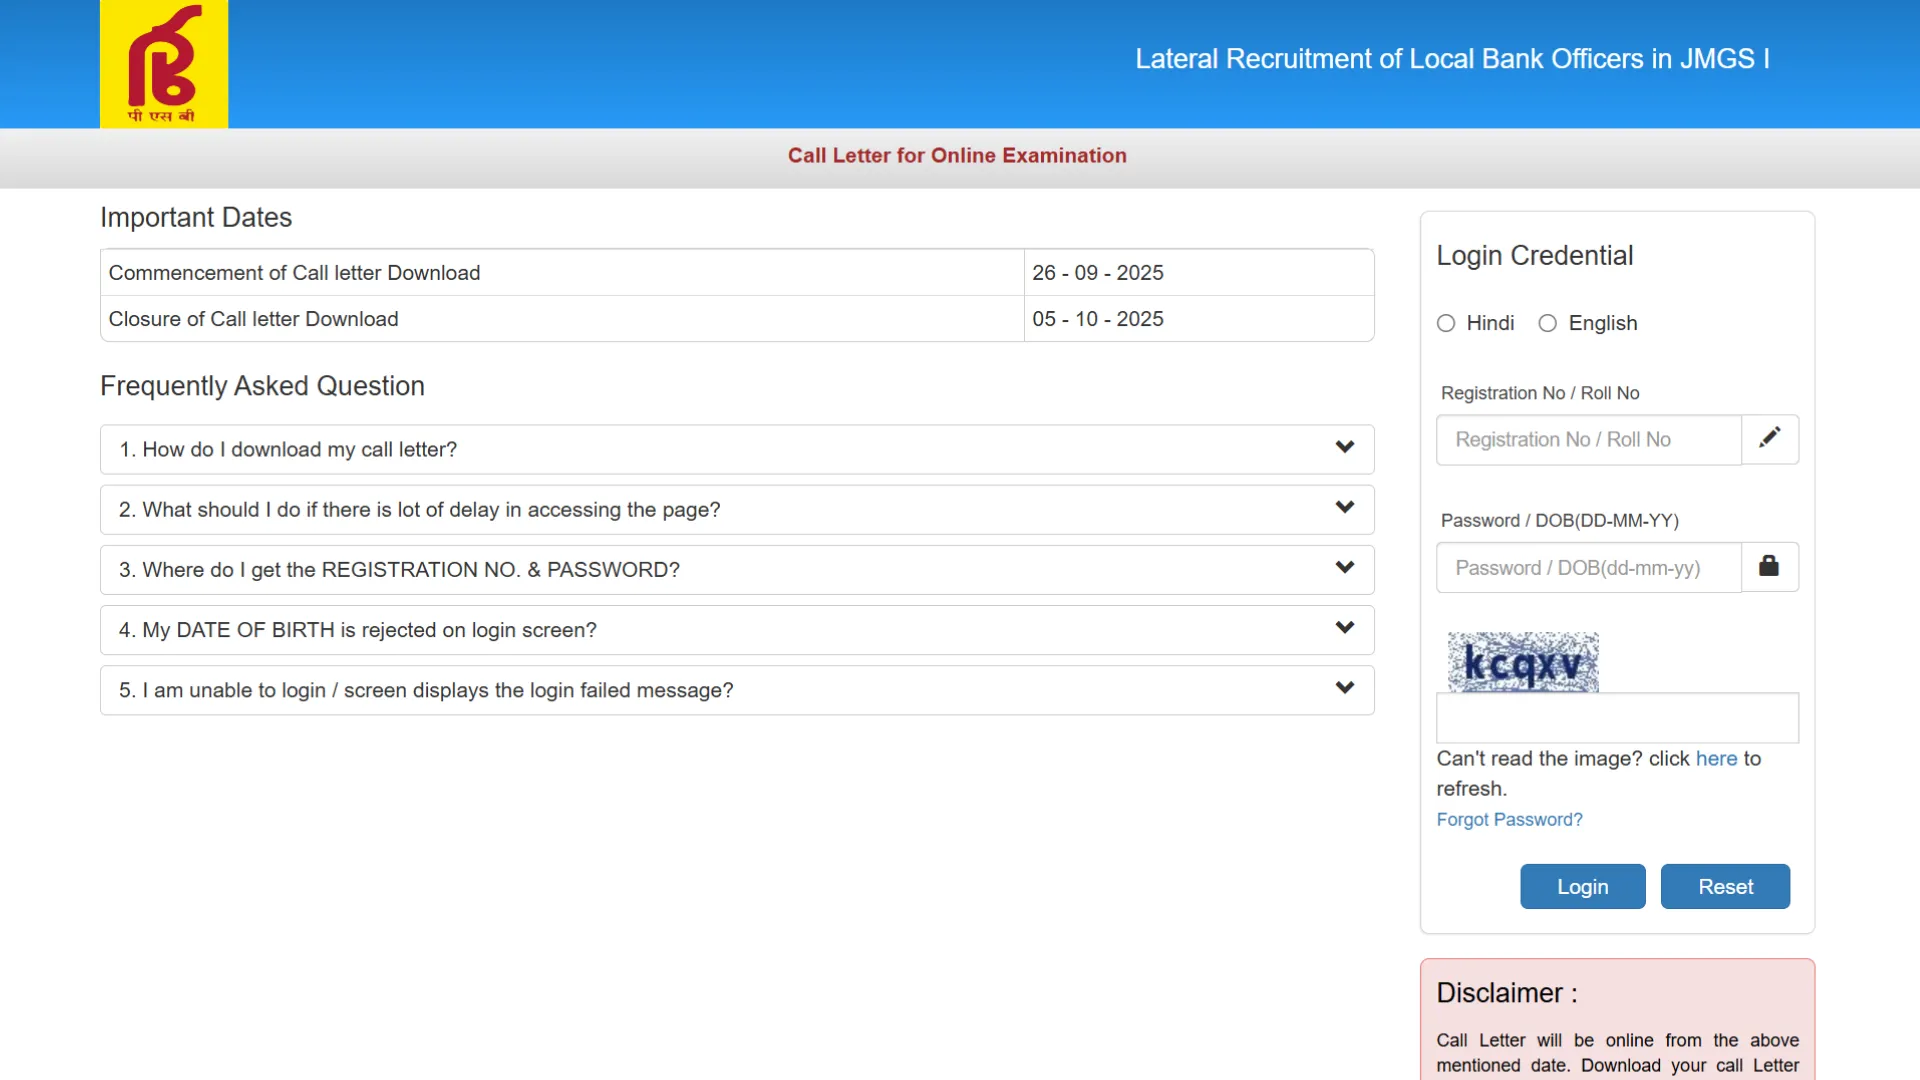
Task: Click the PSB bank logo
Action: pyautogui.click(x=164, y=64)
